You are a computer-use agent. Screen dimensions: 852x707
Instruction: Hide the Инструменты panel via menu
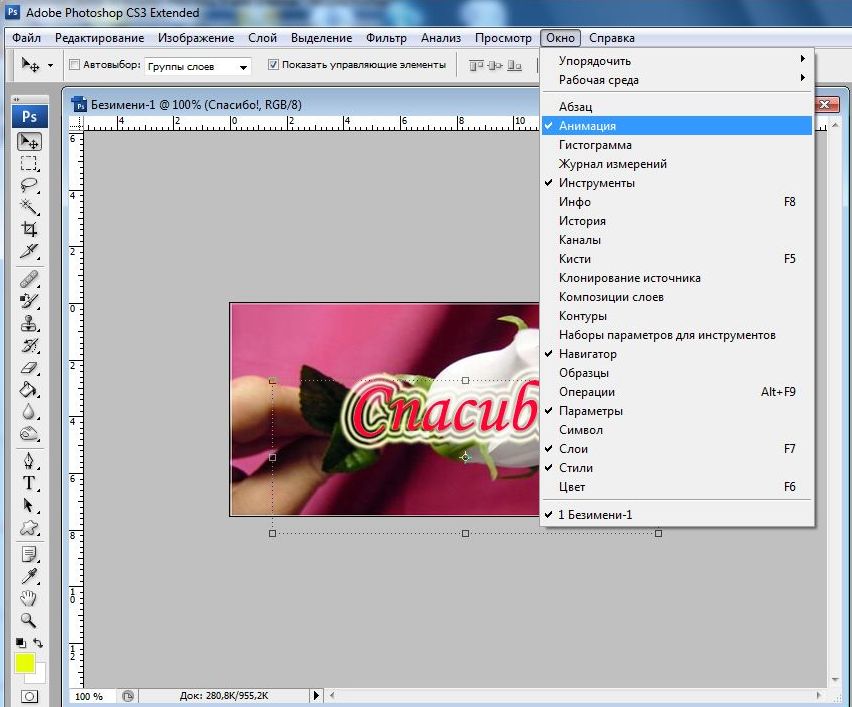tap(677, 183)
